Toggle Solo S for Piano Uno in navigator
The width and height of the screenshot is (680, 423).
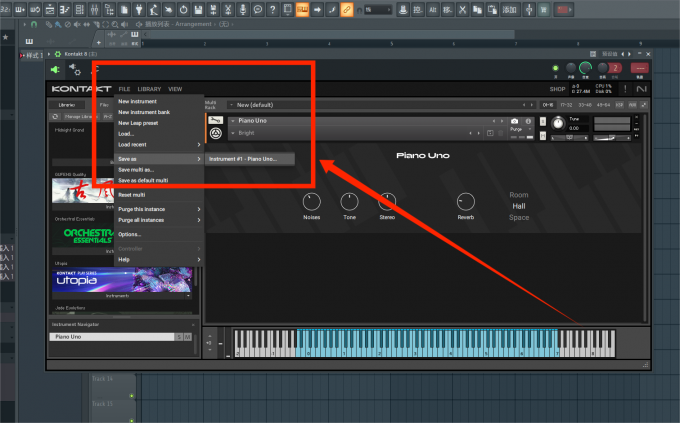[179, 337]
